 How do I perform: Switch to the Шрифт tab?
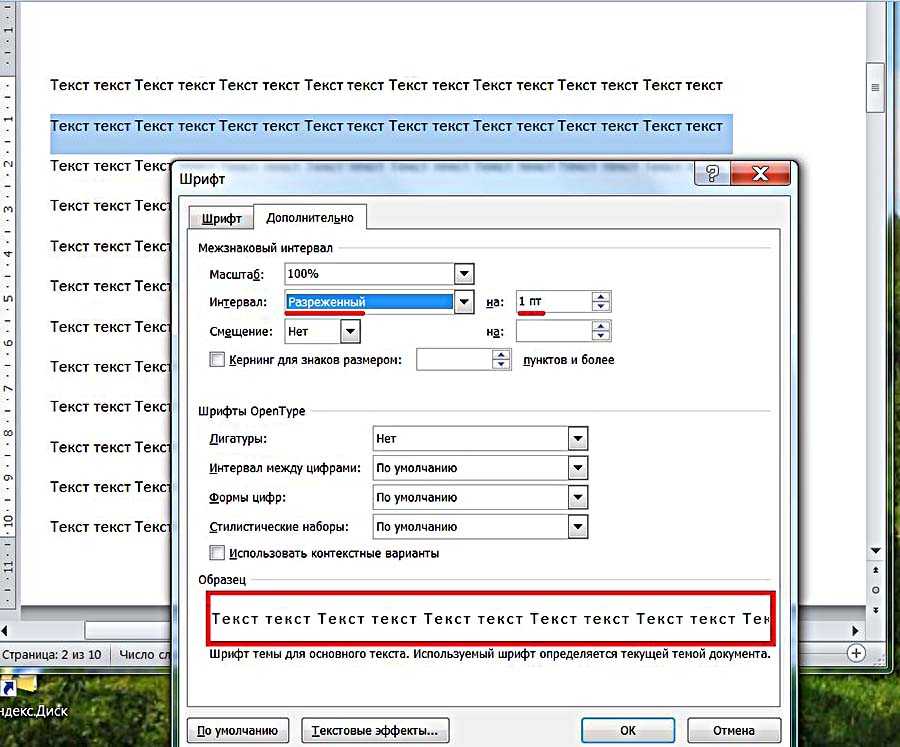pyautogui.click(x=221, y=218)
